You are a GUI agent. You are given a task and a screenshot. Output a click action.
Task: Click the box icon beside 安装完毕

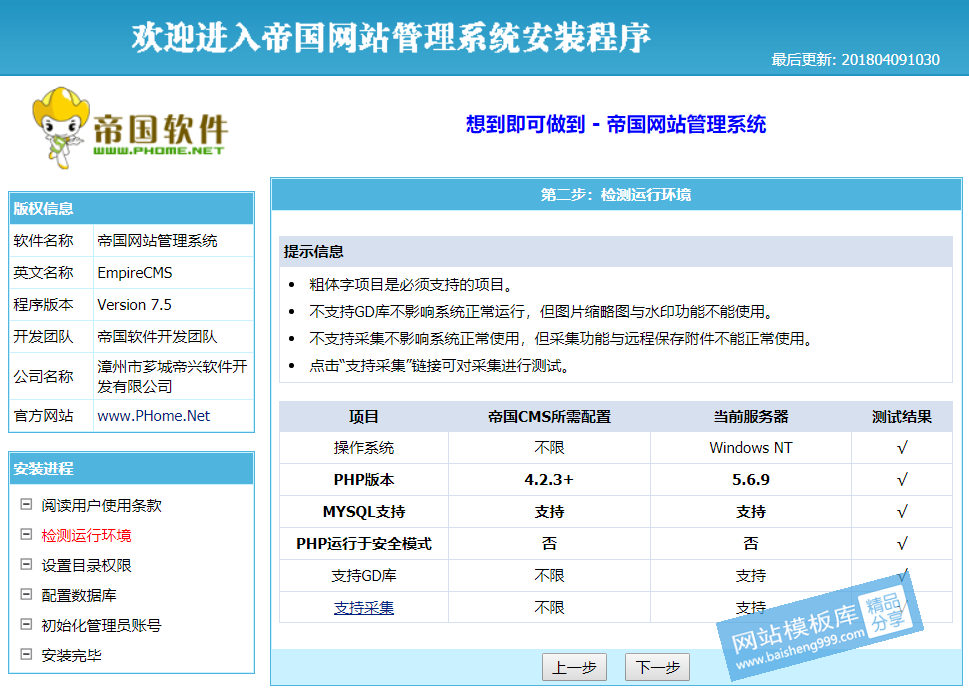click(26, 654)
